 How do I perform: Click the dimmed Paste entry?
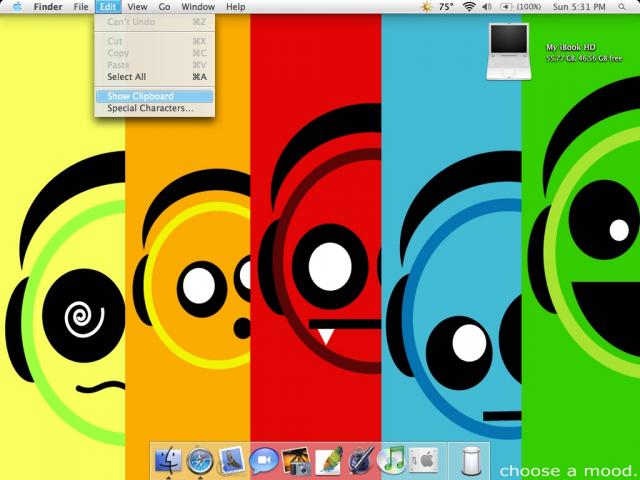point(154,65)
